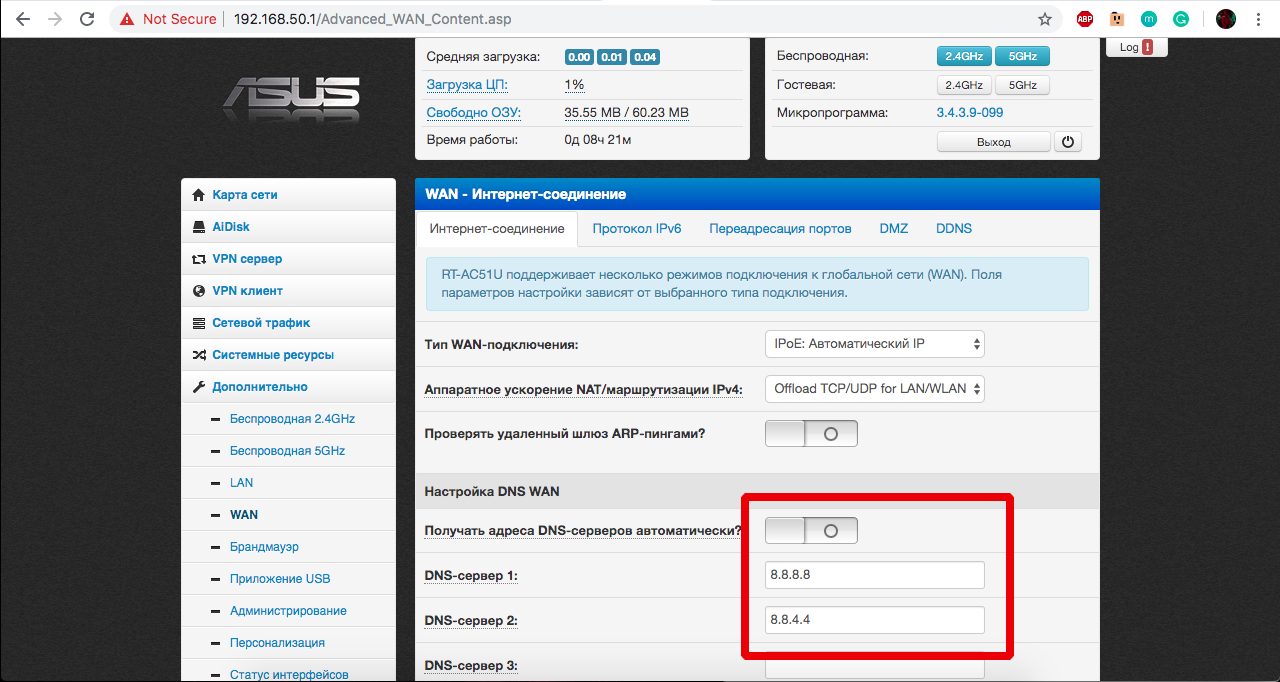Toggle ARP ping gateway check switch
This screenshot has height=682, width=1280.
[811, 434]
